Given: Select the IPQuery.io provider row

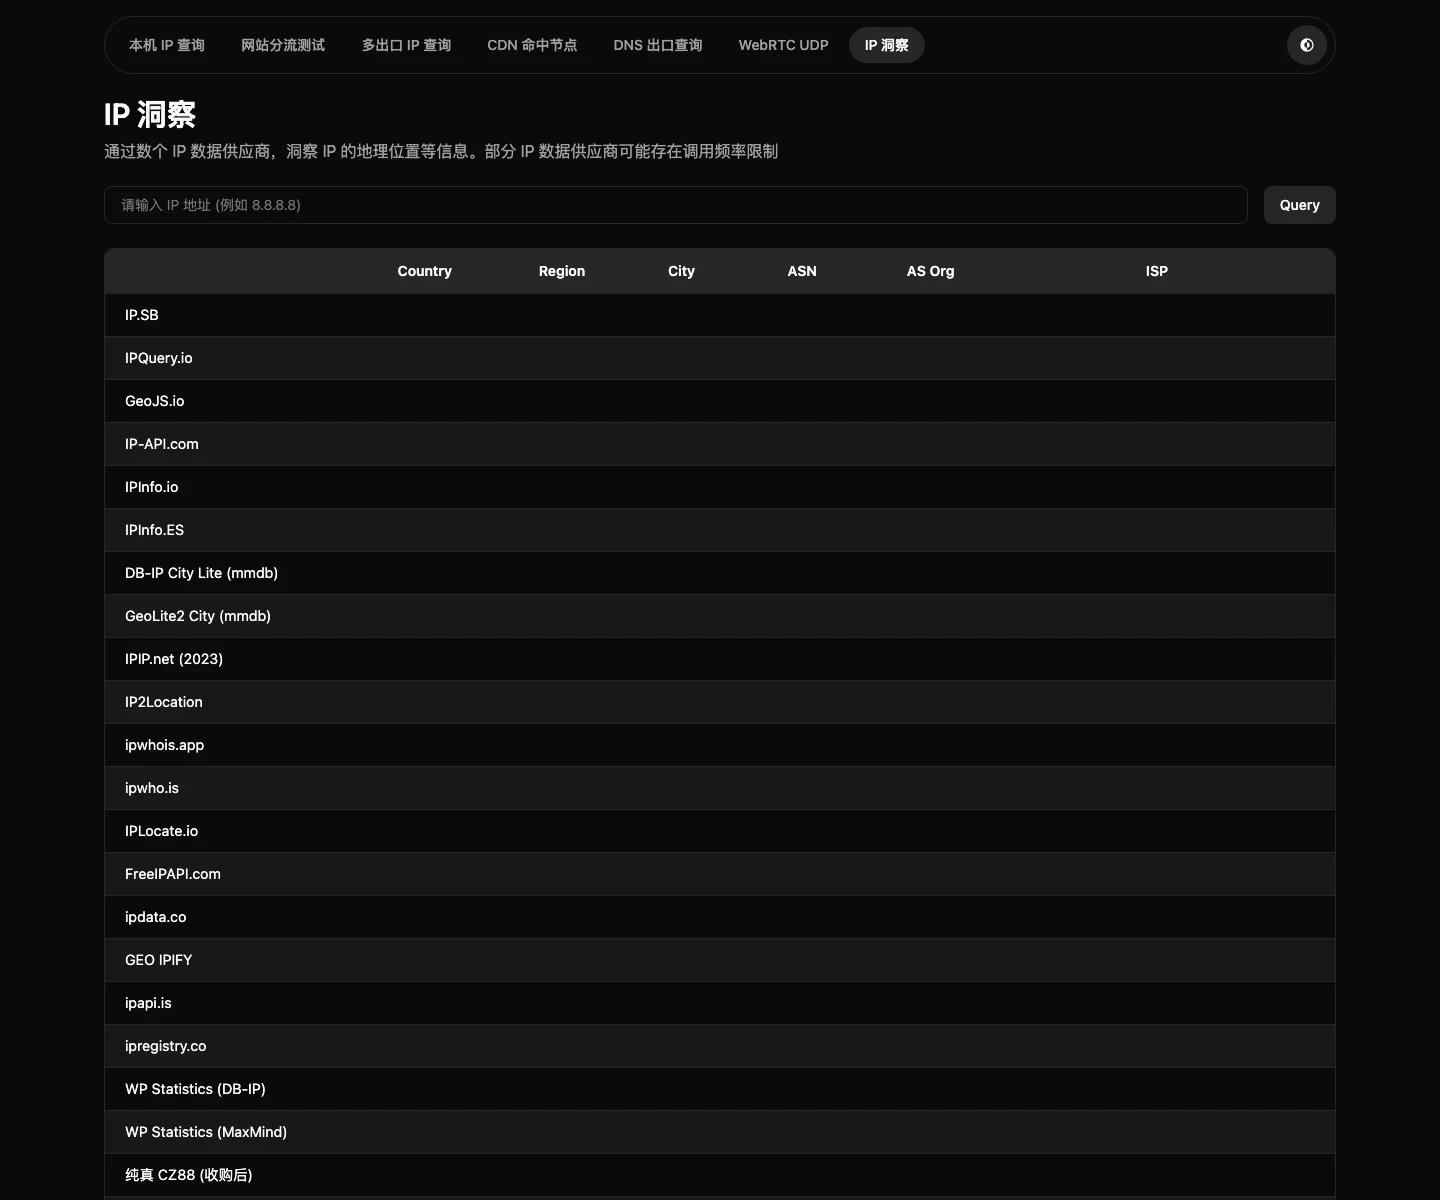Looking at the screenshot, I should point(720,358).
